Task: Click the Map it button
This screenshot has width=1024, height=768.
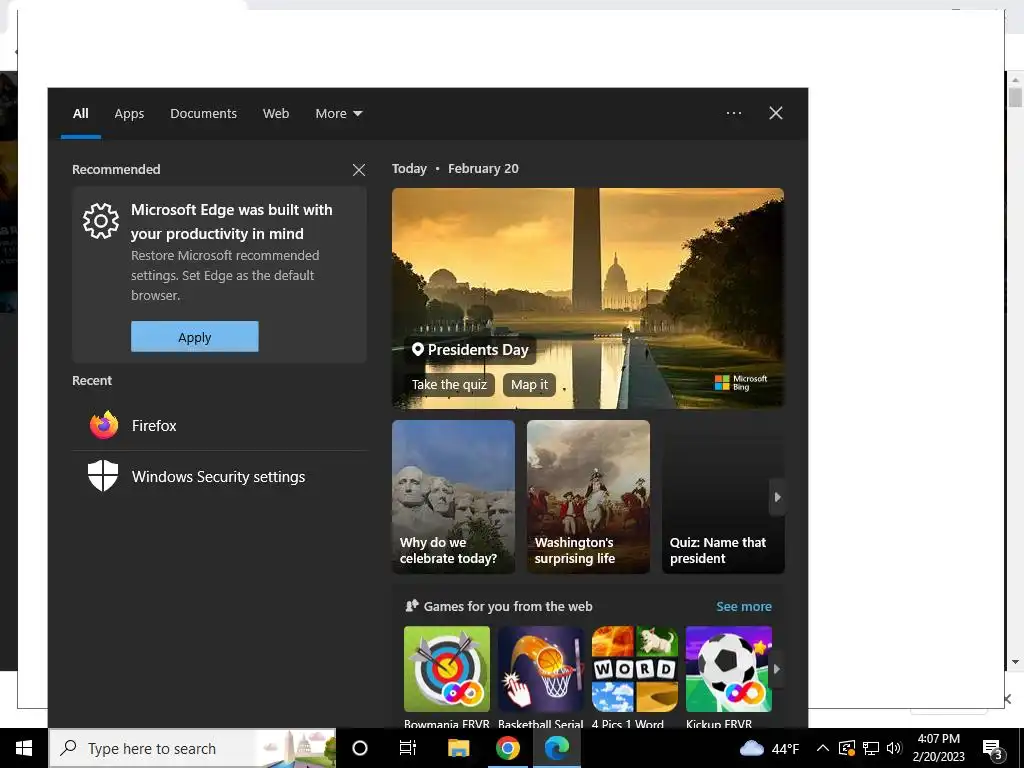Action: click(x=530, y=385)
